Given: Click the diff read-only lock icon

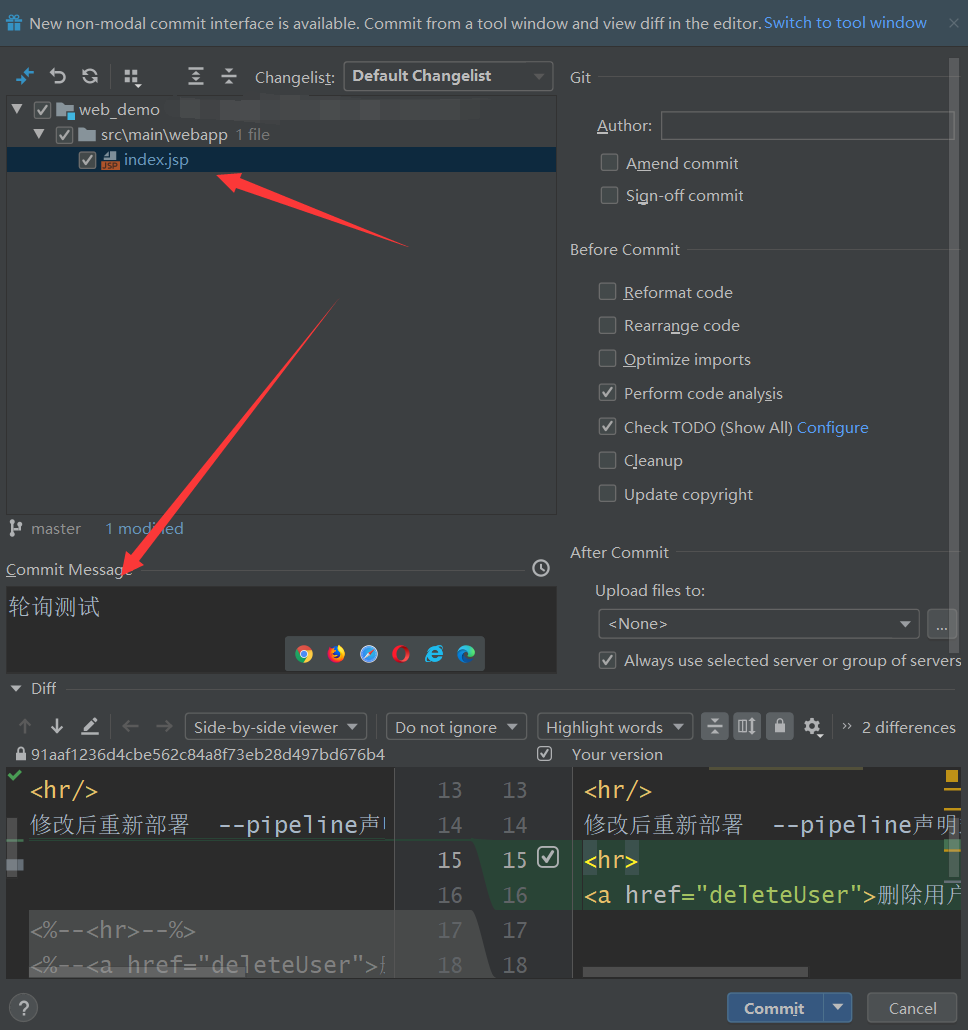Looking at the screenshot, I should point(780,727).
